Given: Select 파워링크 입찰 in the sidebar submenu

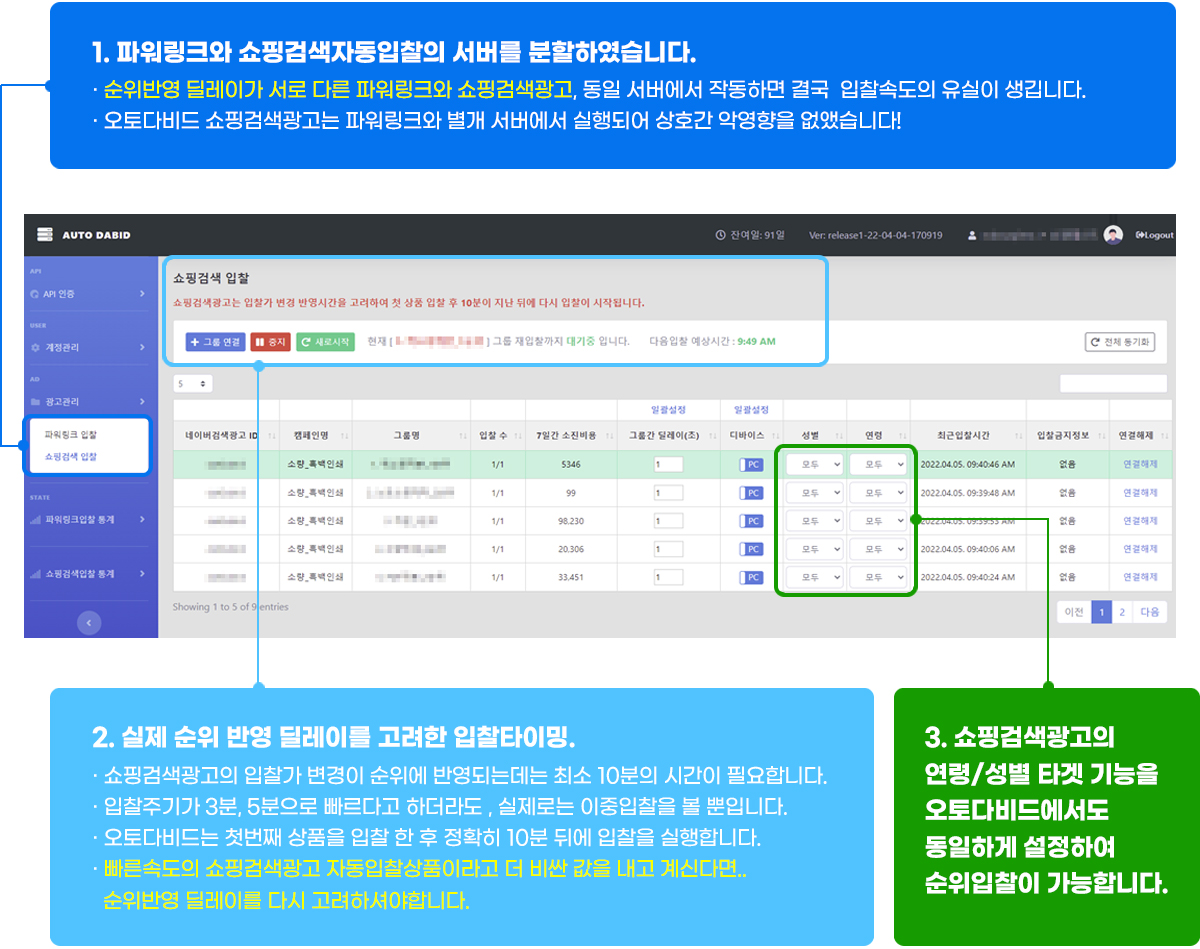Looking at the screenshot, I should click(71, 435).
